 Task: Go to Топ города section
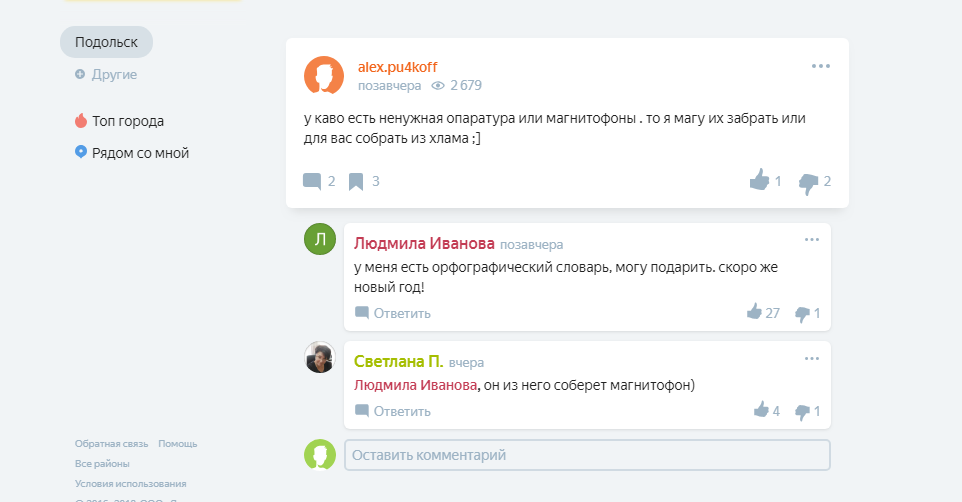pos(127,121)
